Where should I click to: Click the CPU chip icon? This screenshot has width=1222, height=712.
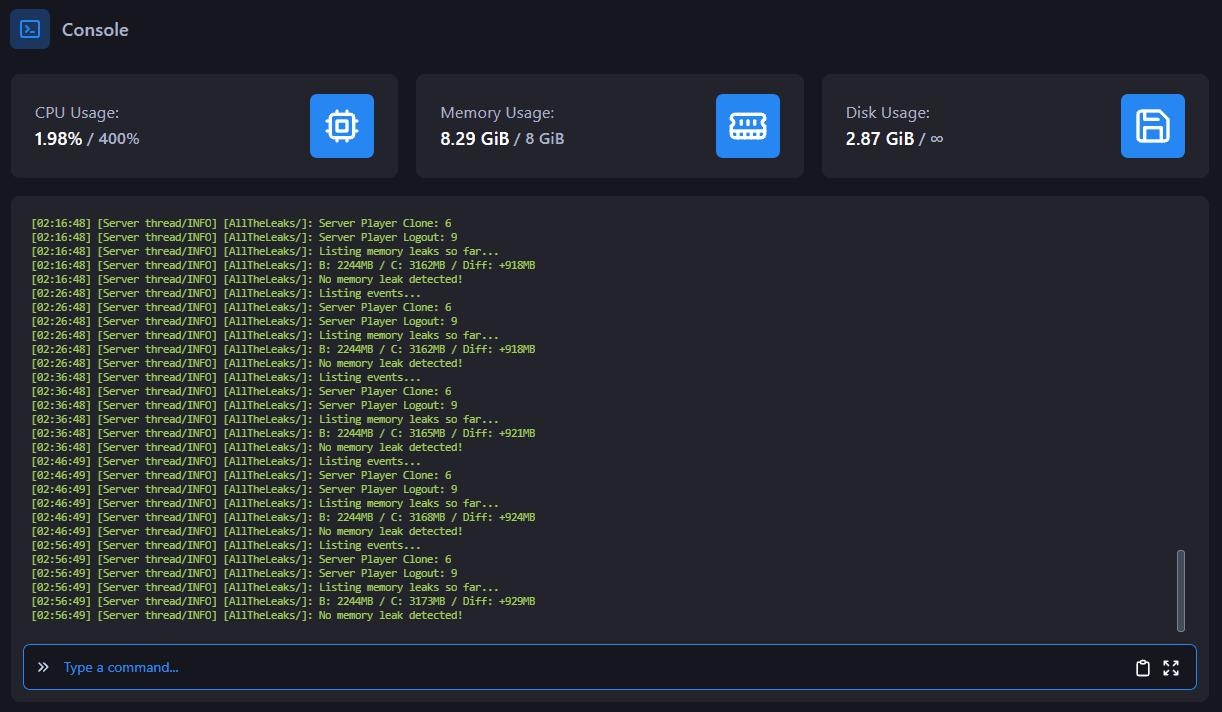[342, 126]
